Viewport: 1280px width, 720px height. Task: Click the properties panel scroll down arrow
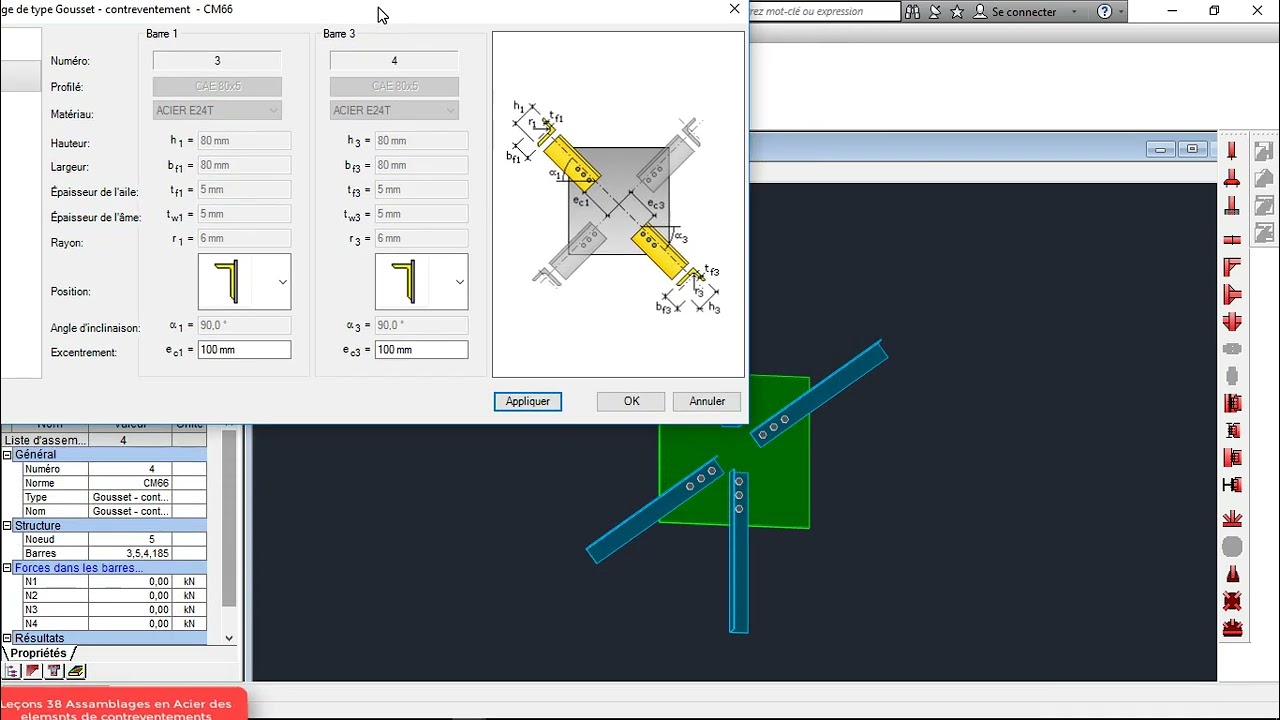coord(229,638)
